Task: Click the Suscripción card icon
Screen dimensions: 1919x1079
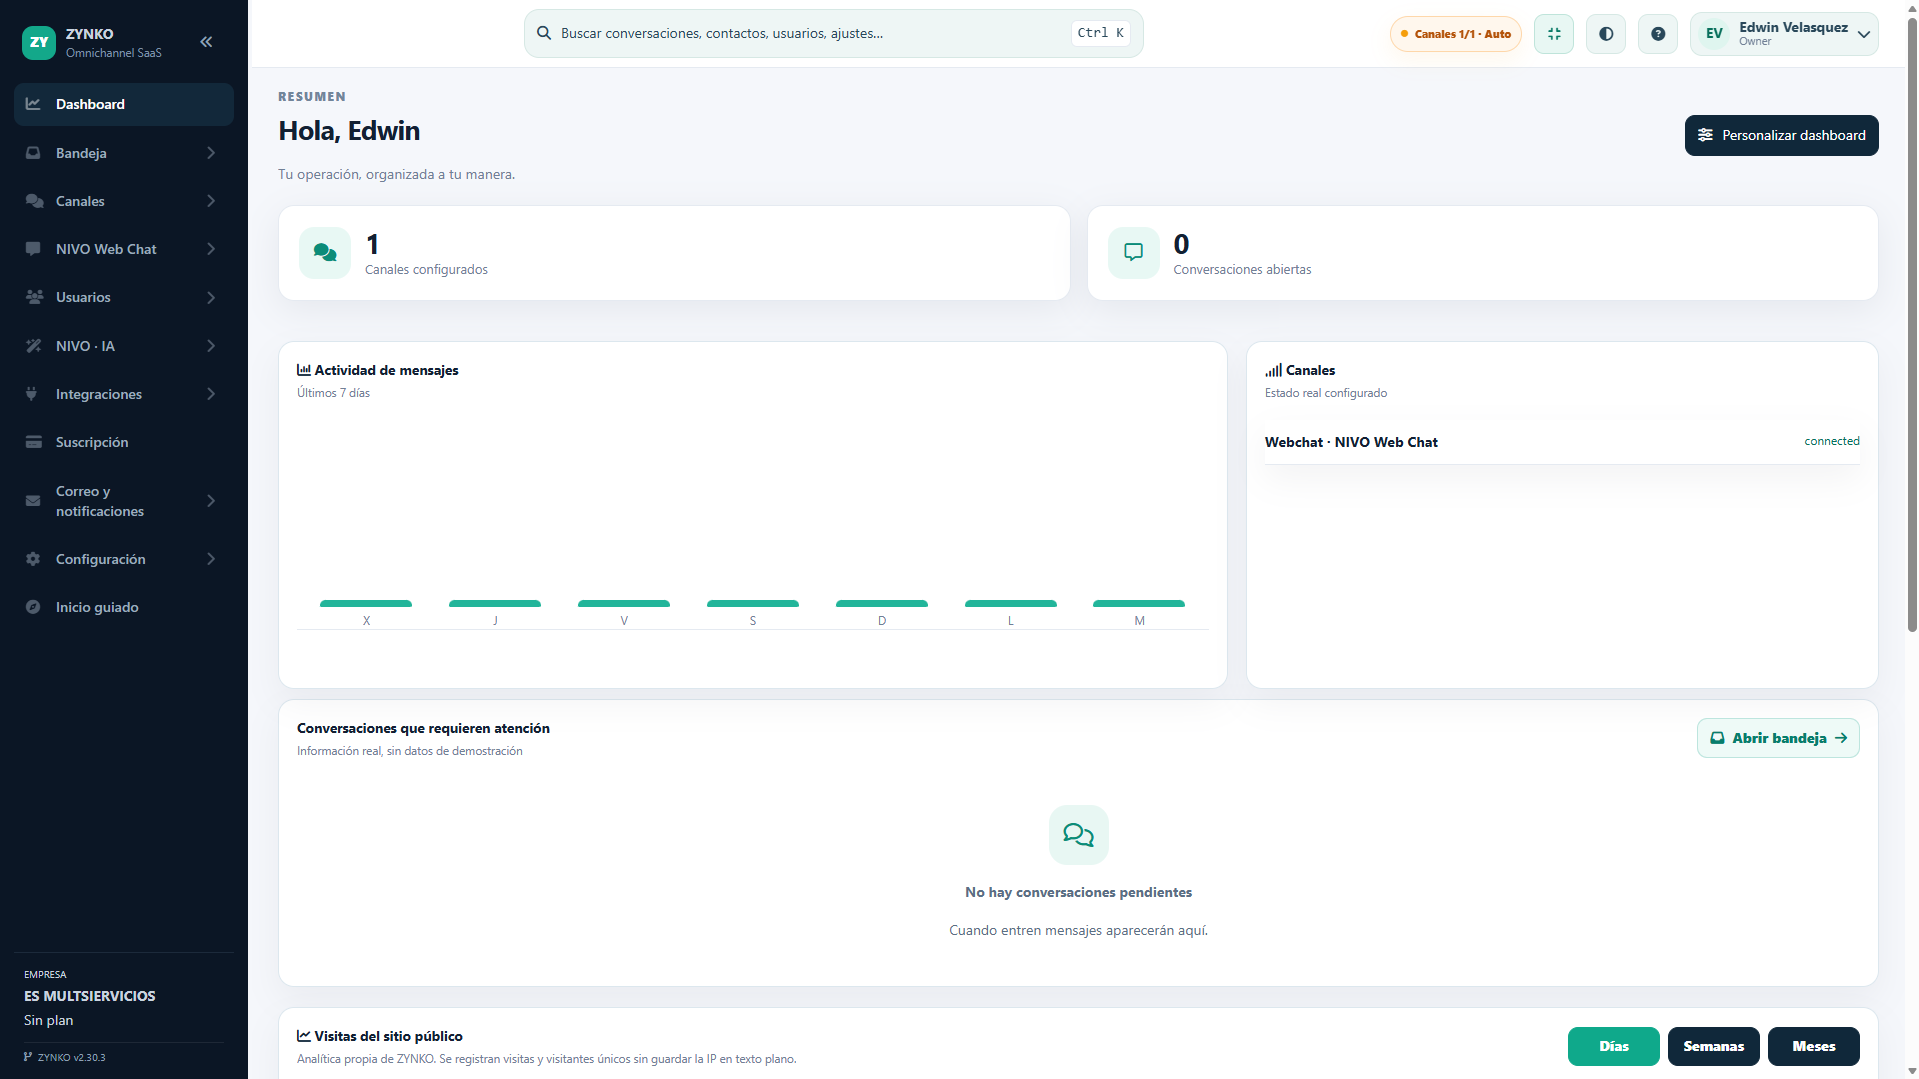Action: 33,442
